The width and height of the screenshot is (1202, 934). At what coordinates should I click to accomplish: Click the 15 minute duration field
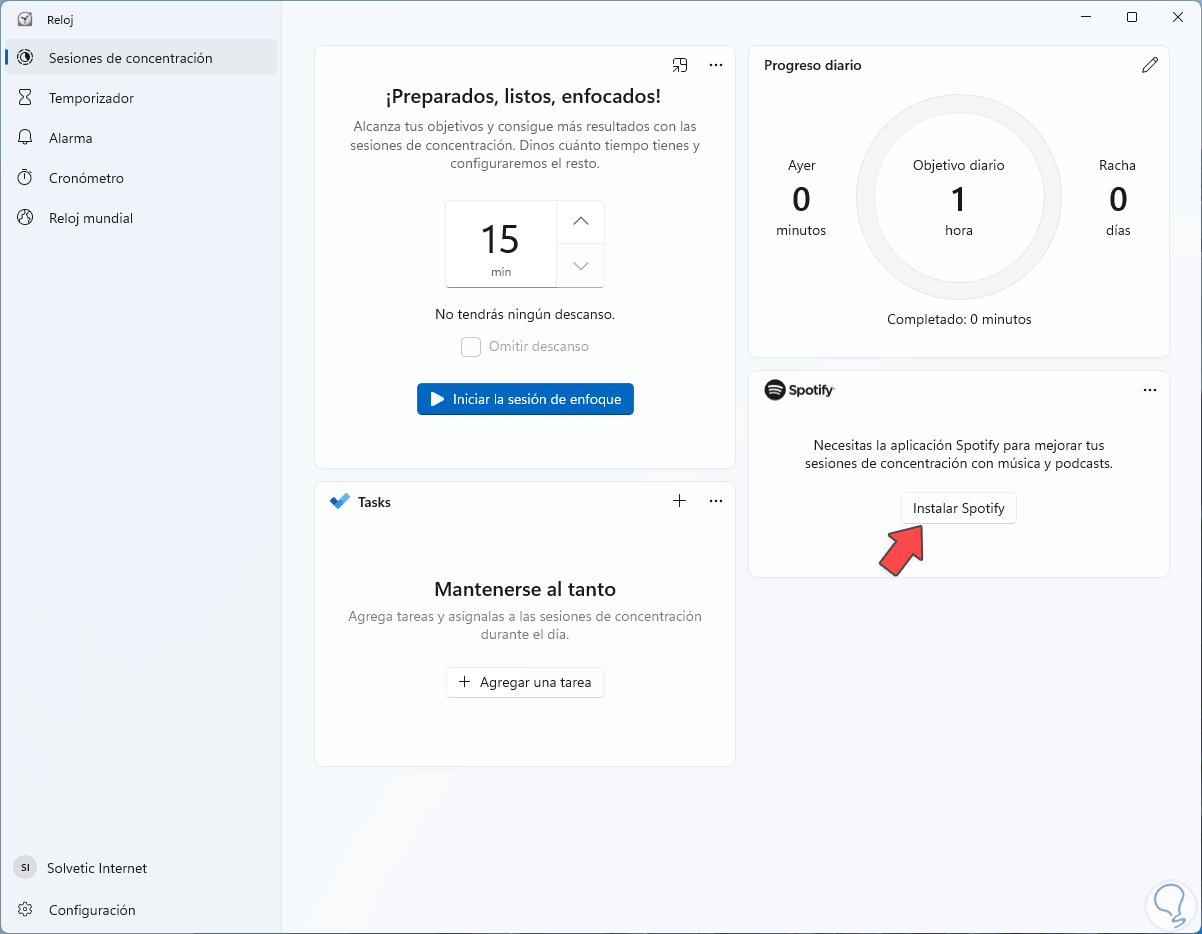[x=500, y=243]
